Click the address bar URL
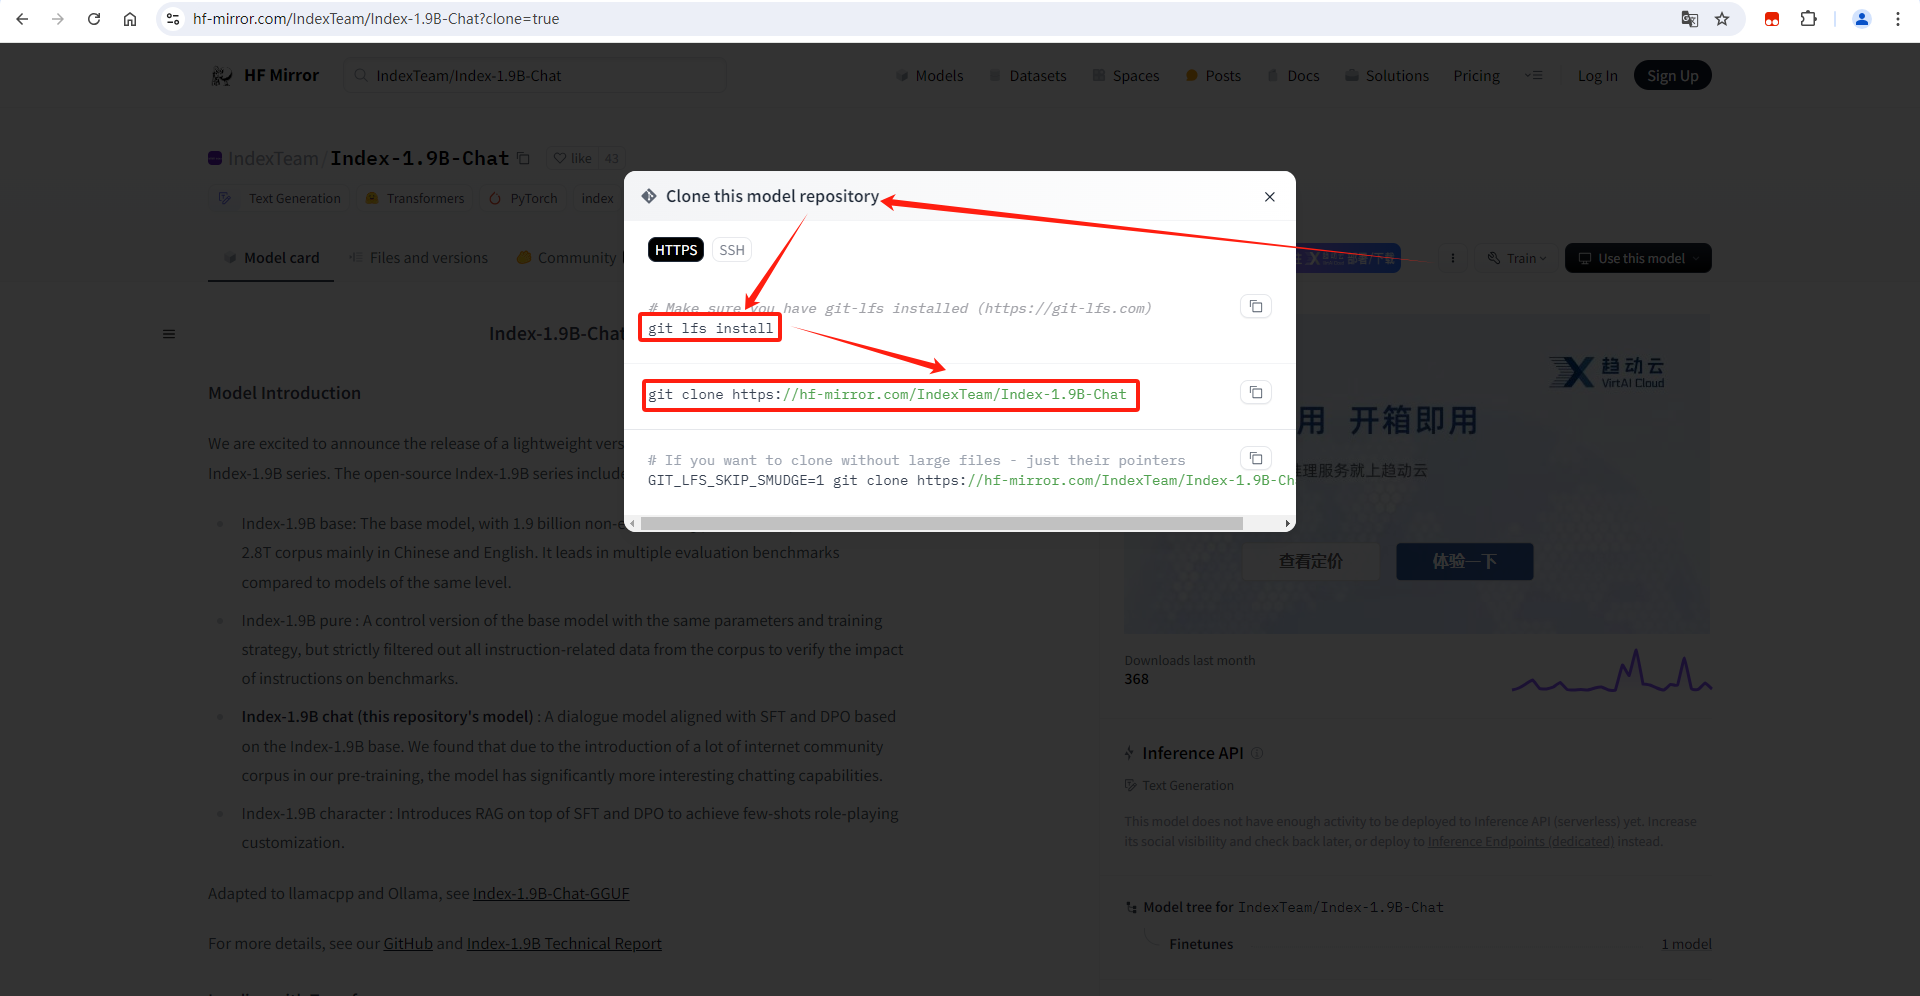1920x996 pixels. click(x=376, y=19)
